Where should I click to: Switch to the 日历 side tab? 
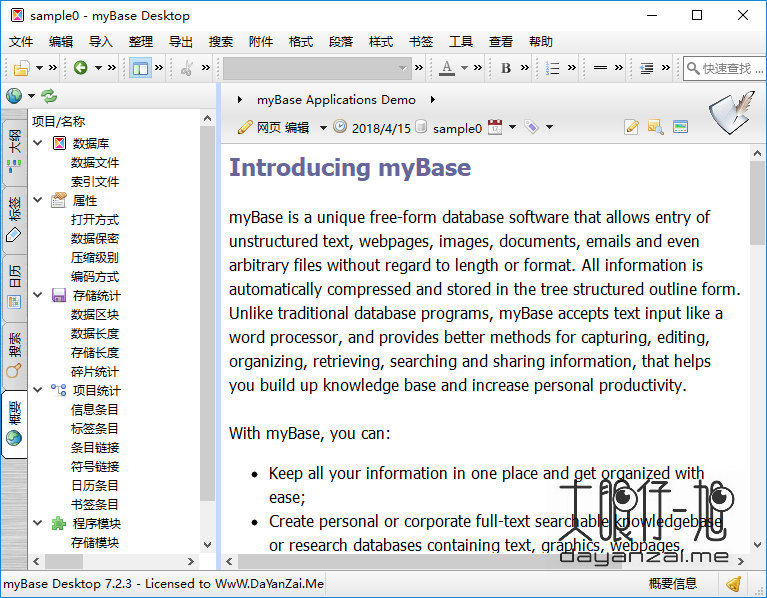click(14, 288)
